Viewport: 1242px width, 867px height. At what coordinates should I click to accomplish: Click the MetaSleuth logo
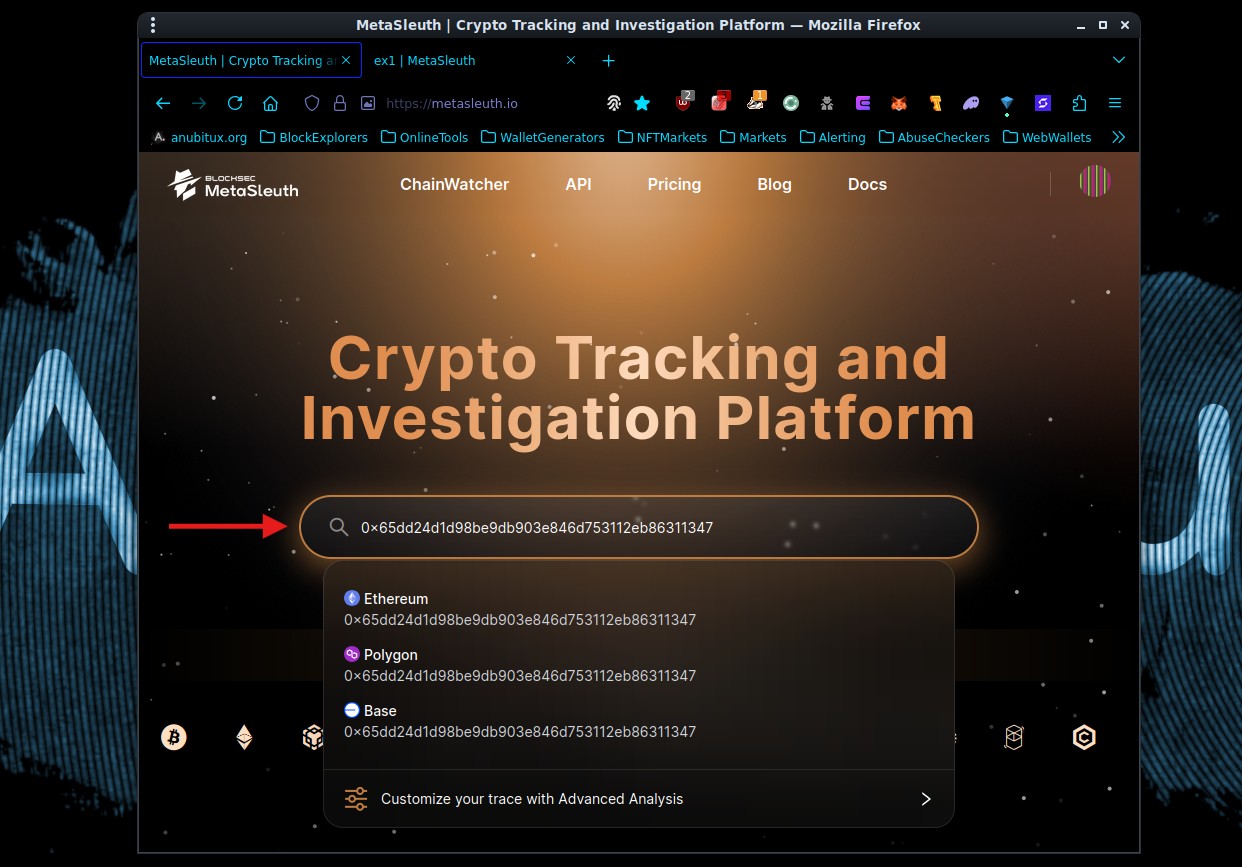point(233,184)
